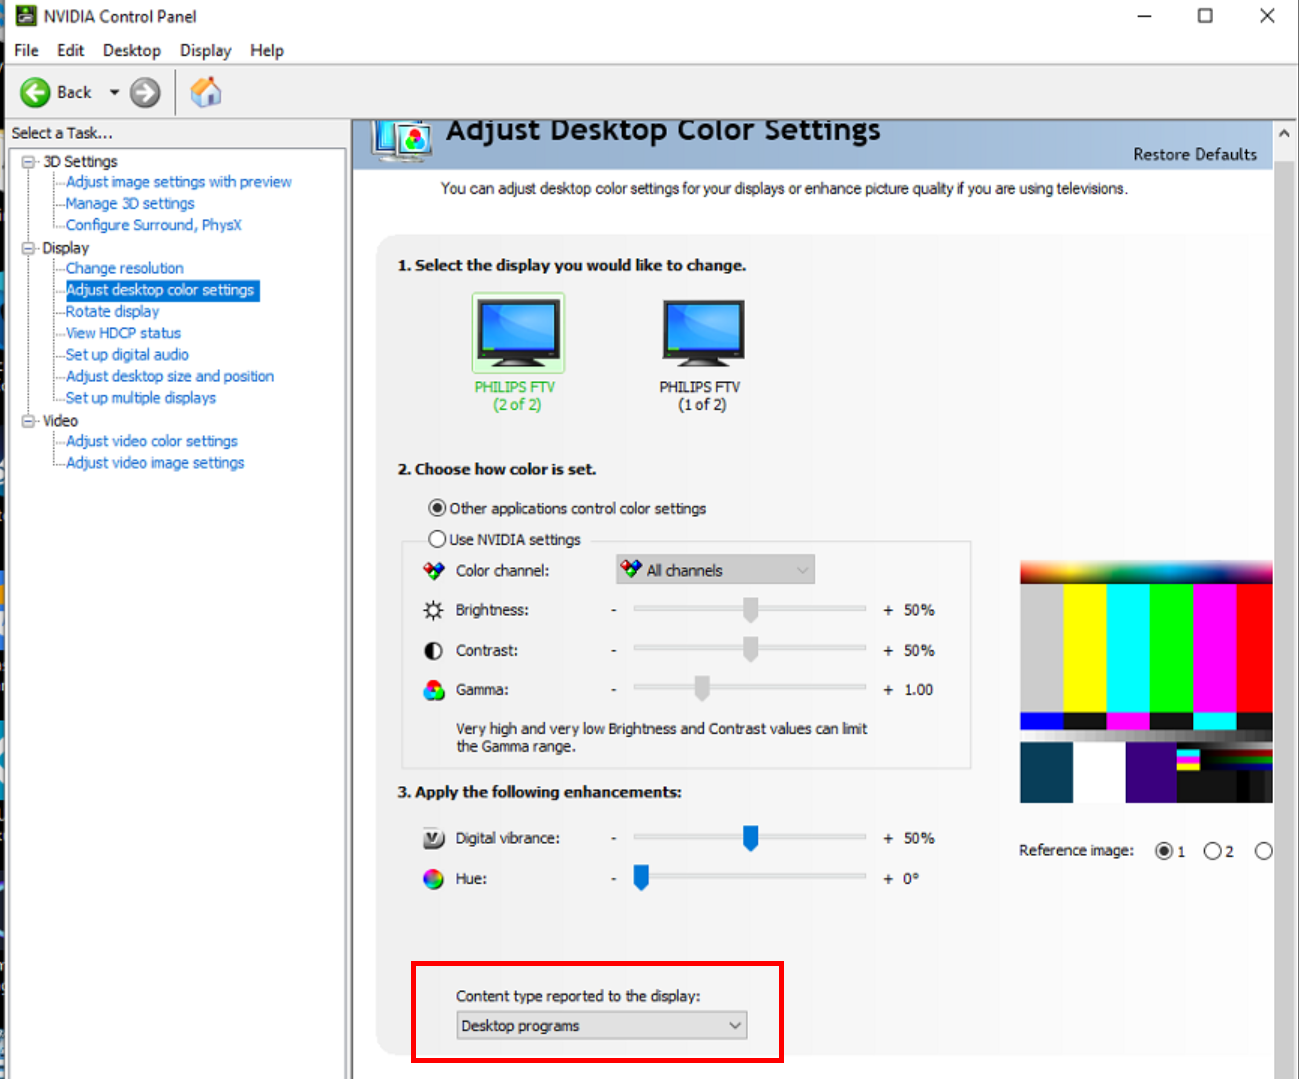Click the plus sign next to Hue
1299x1079 pixels.
888,879
